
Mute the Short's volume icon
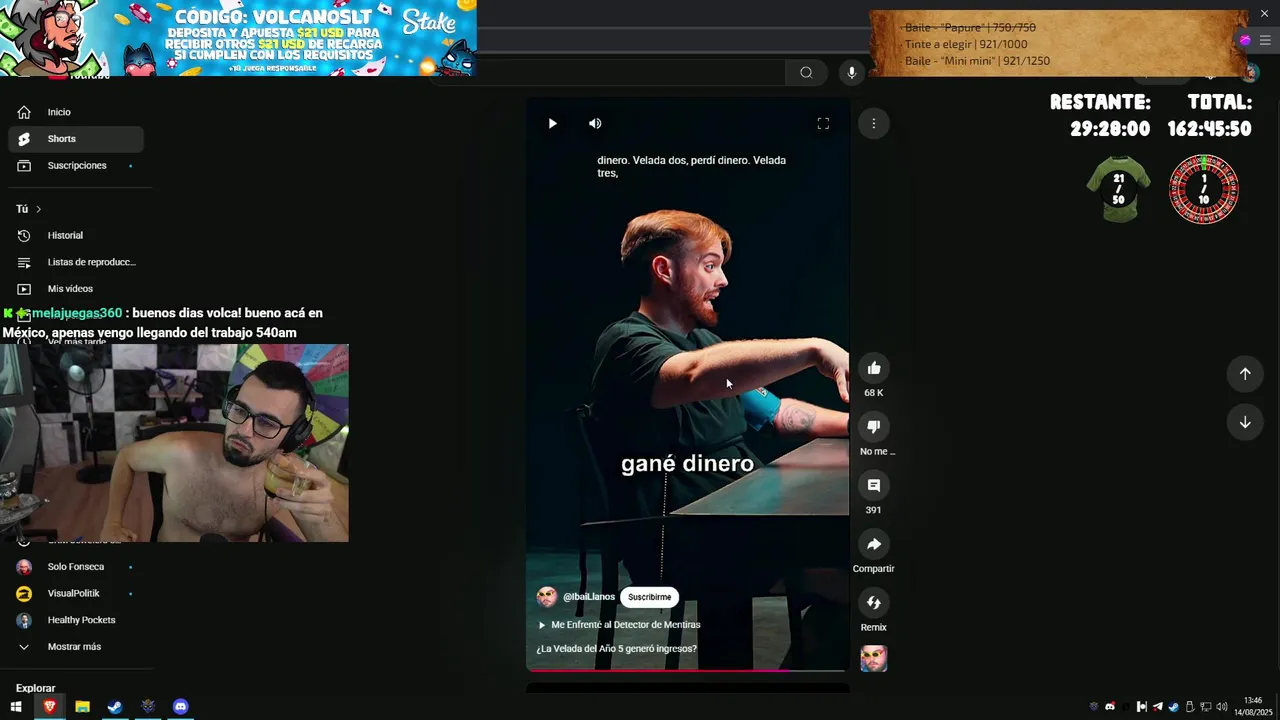click(595, 123)
